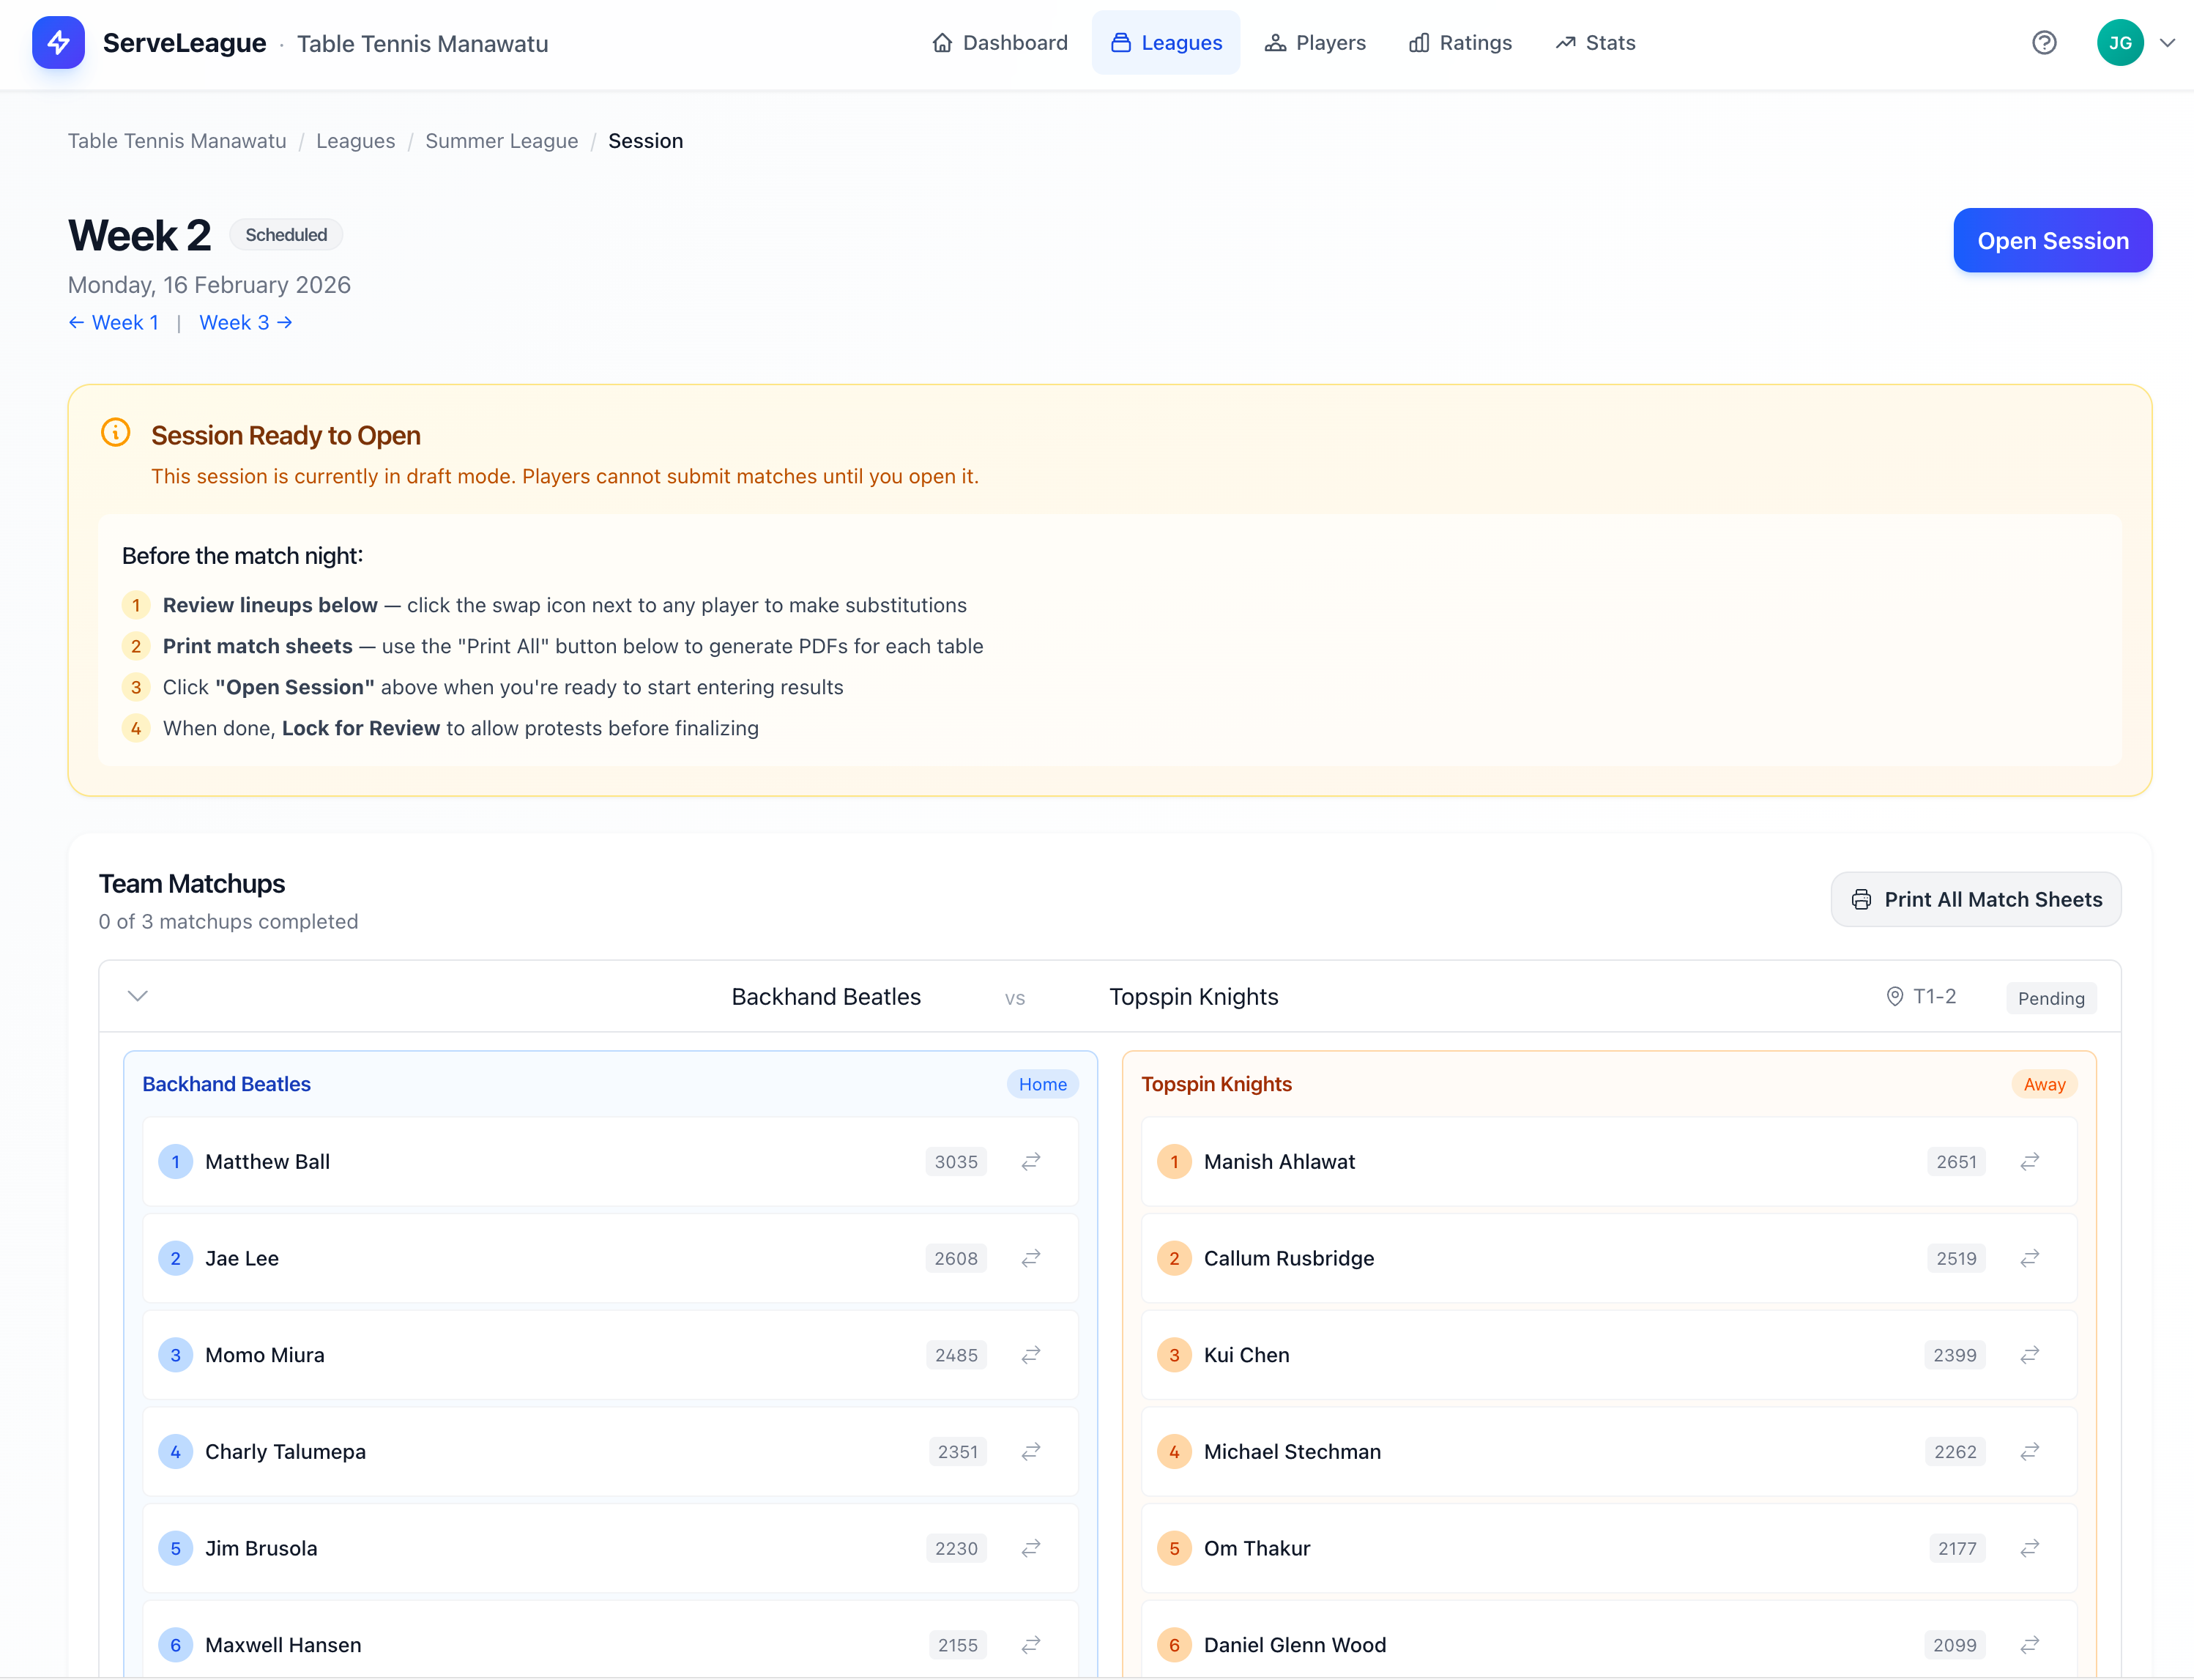The width and height of the screenshot is (2194, 1680).
Task: Click Print All Match Sheets
Action: tap(1975, 899)
